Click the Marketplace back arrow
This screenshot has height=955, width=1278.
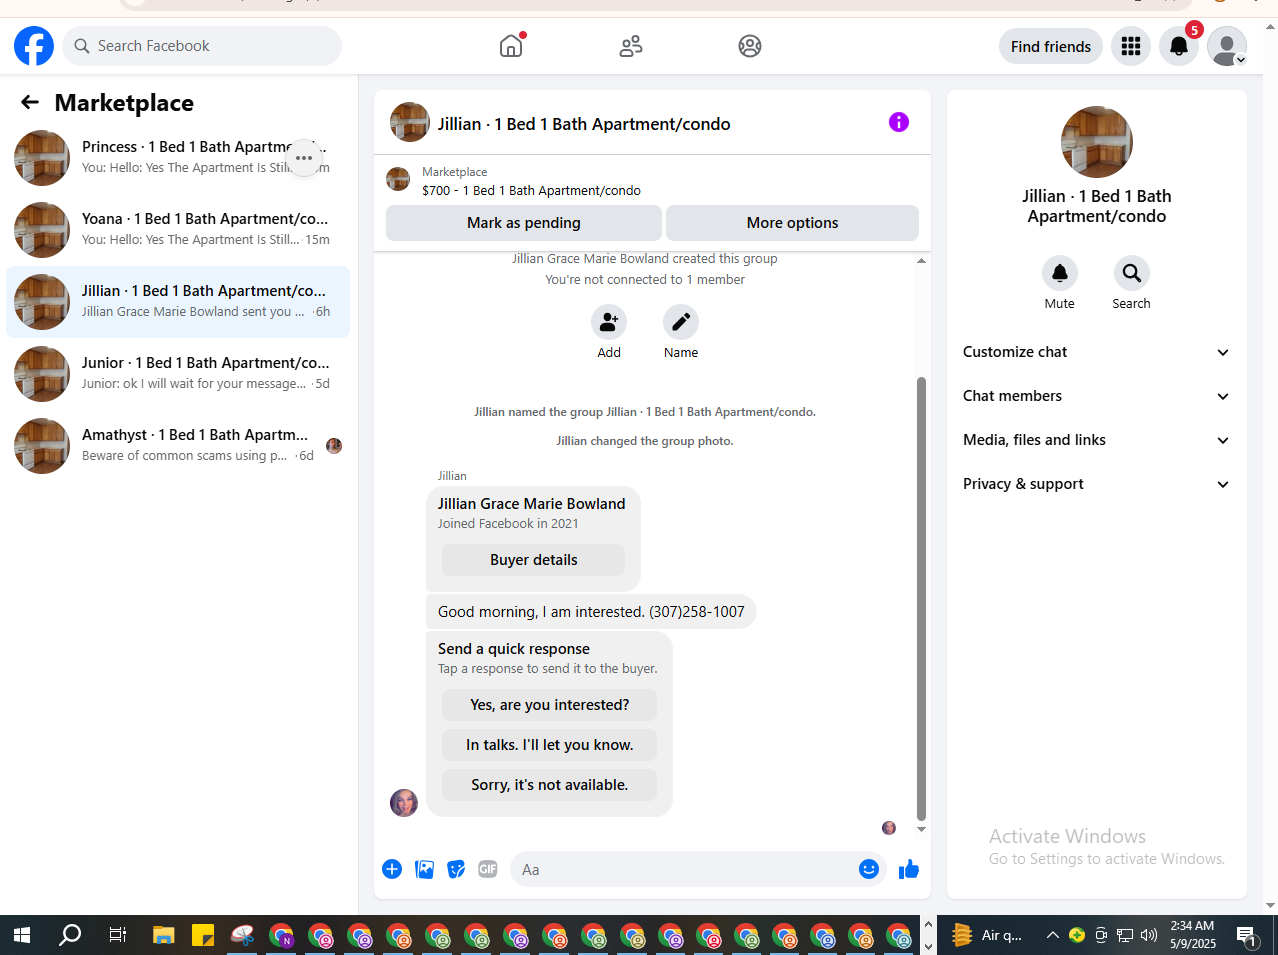point(30,102)
